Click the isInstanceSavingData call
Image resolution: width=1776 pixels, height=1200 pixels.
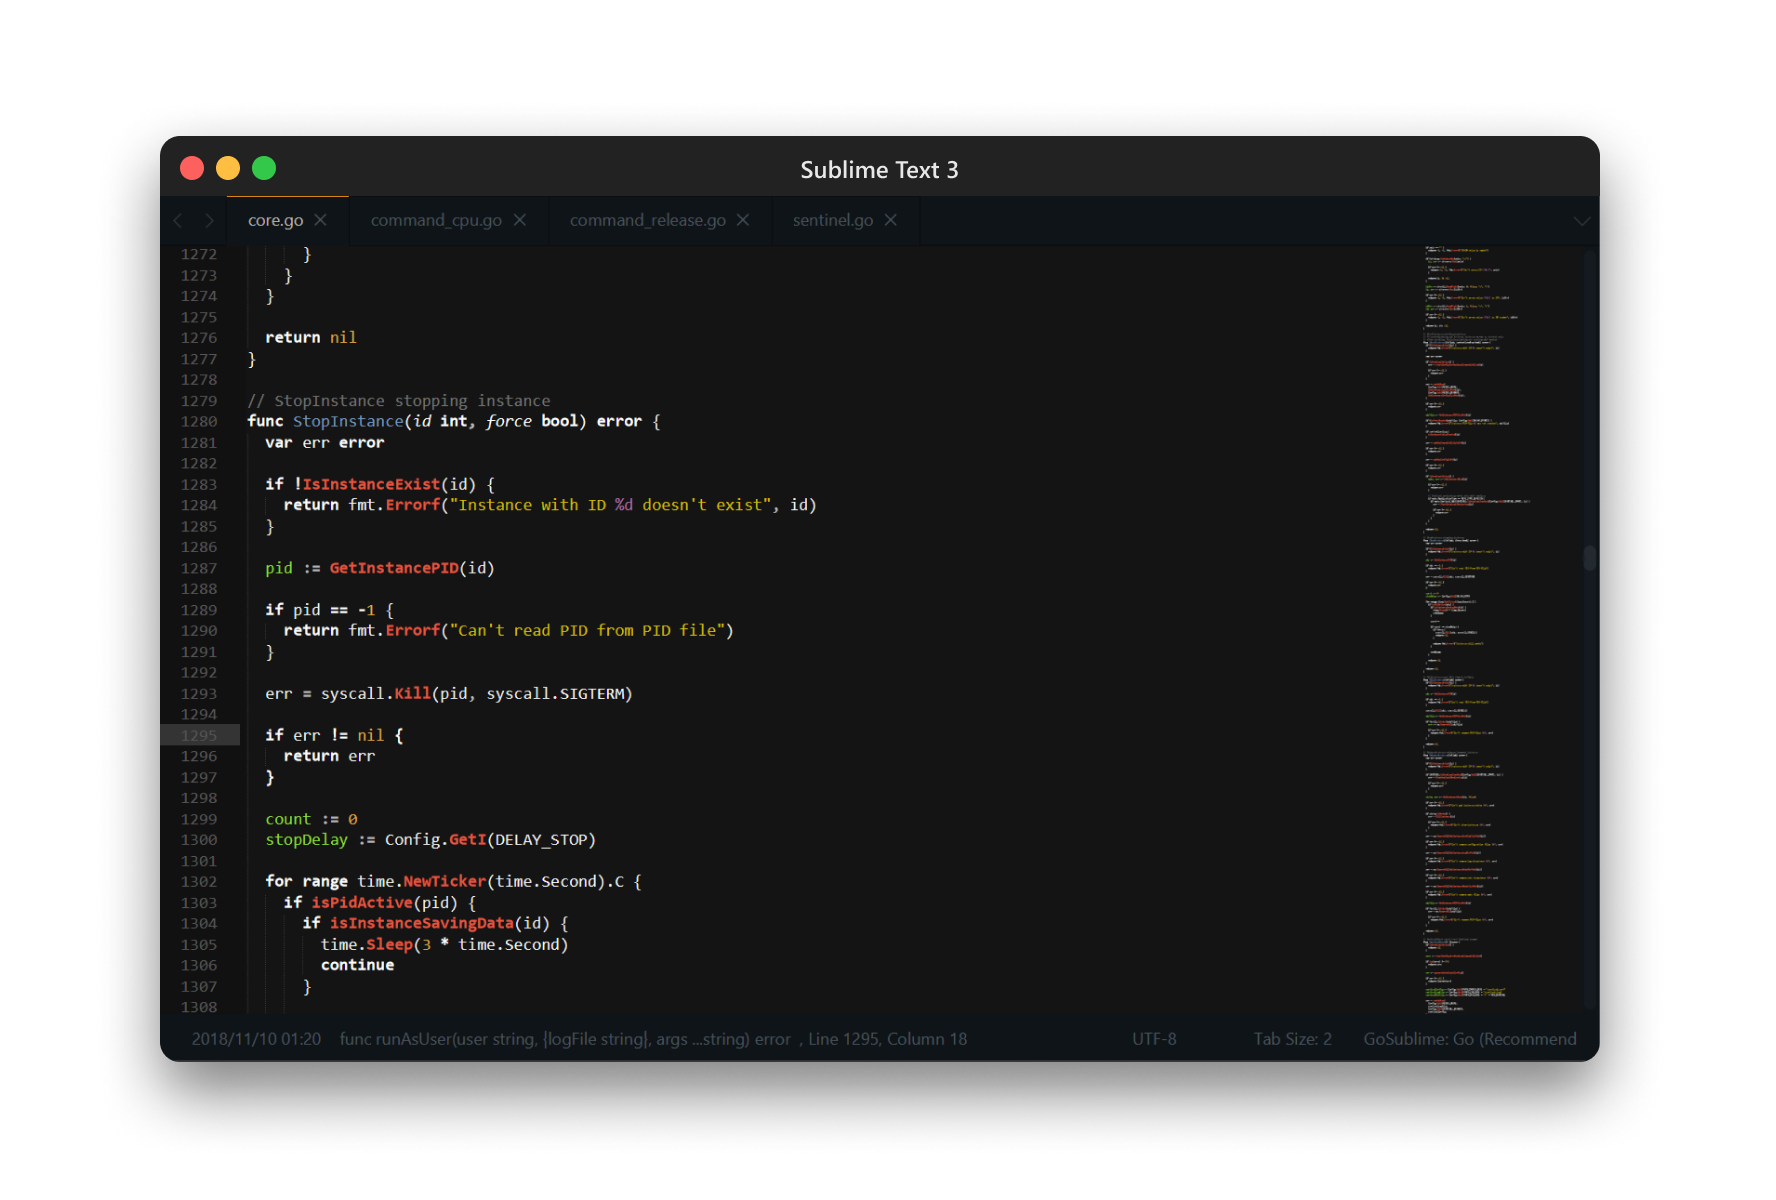click(x=421, y=923)
